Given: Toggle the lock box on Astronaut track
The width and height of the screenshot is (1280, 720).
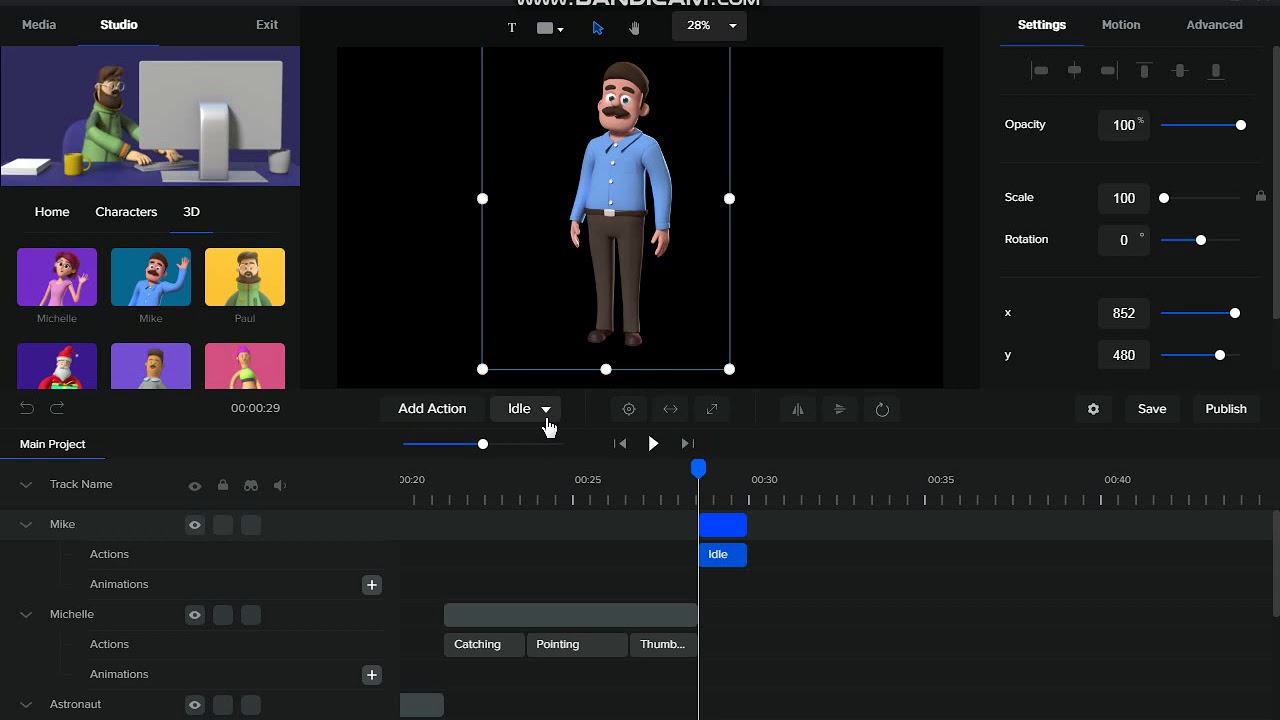Looking at the screenshot, I should point(223,705).
